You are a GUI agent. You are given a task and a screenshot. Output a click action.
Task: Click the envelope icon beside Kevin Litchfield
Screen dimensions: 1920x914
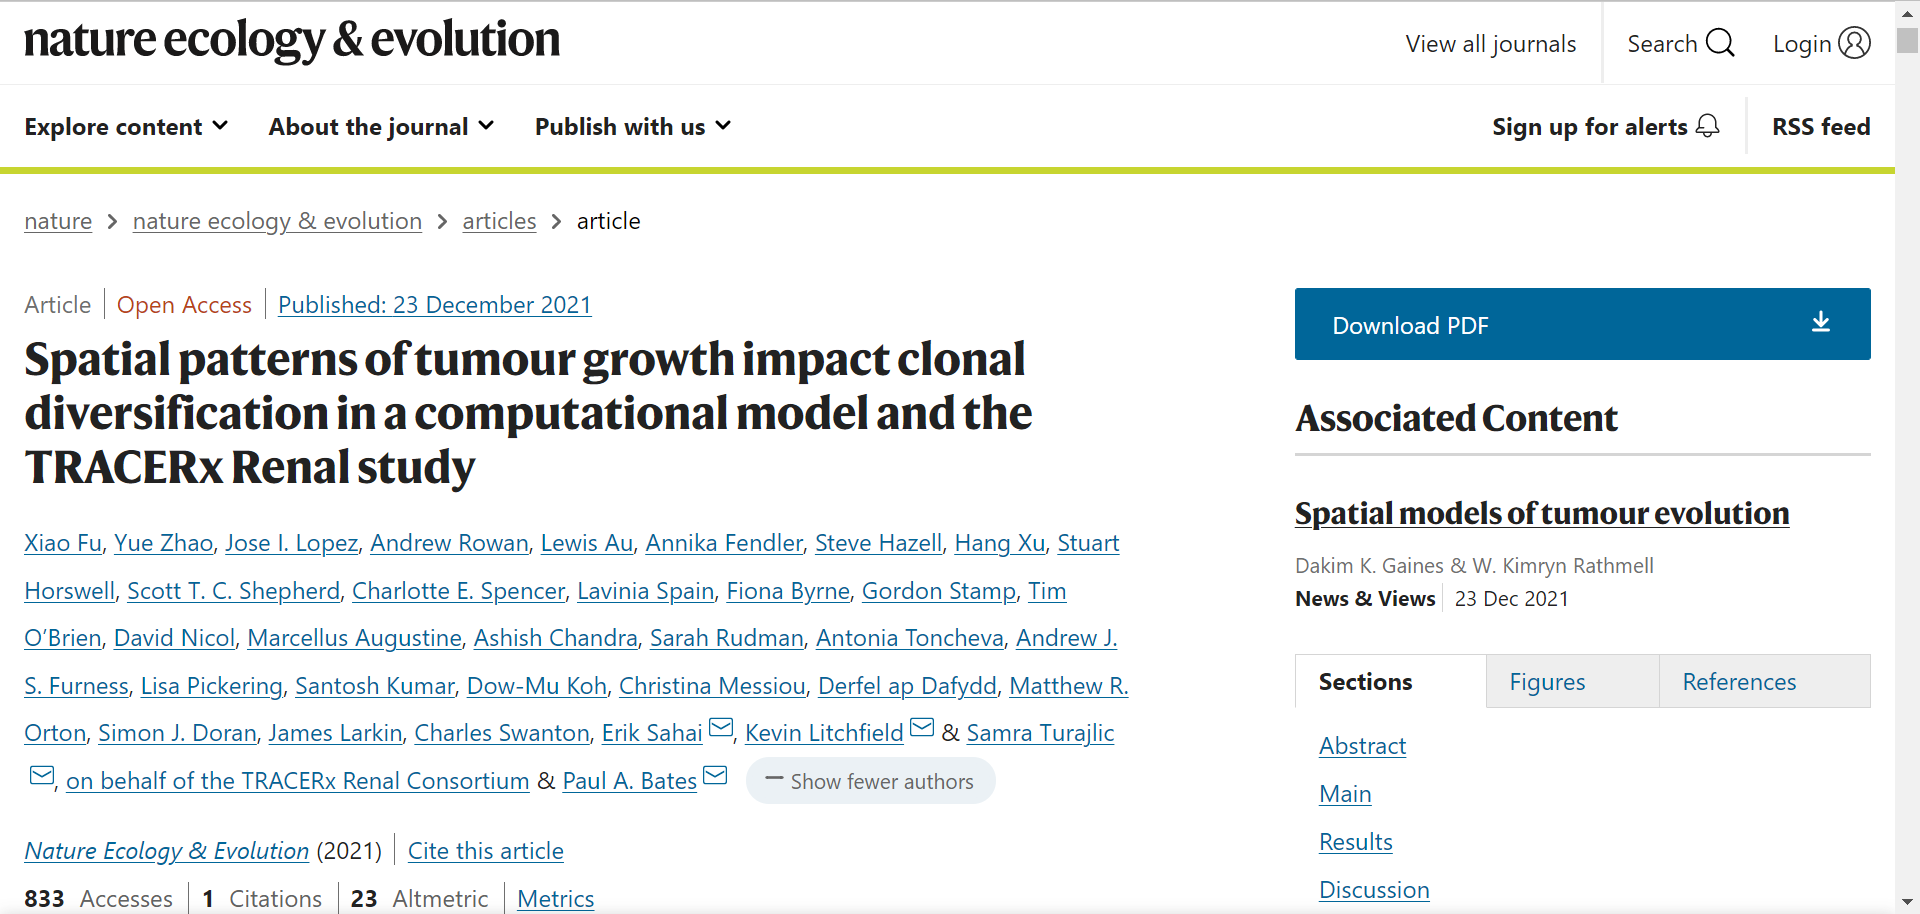tap(922, 728)
